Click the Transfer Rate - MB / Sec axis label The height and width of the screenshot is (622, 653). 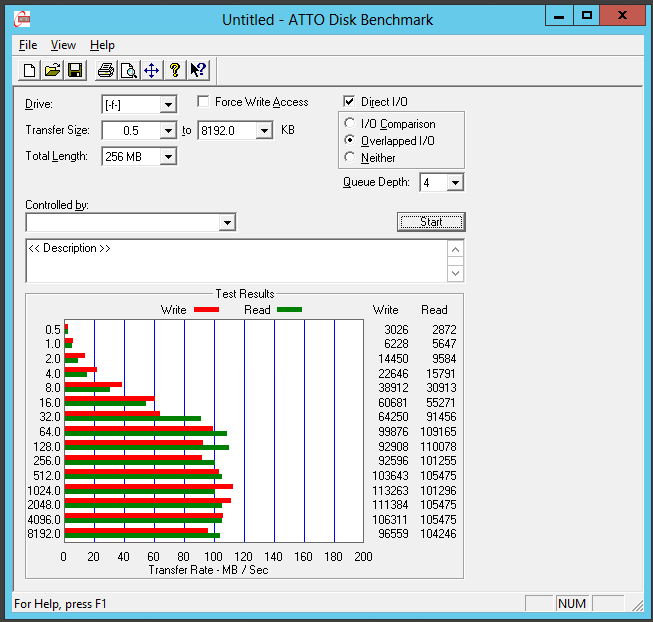click(x=208, y=570)
